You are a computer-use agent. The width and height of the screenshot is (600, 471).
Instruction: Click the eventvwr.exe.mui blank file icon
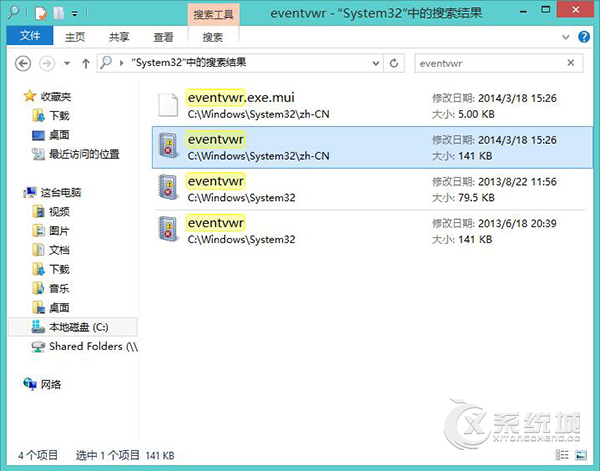(168, 105)
